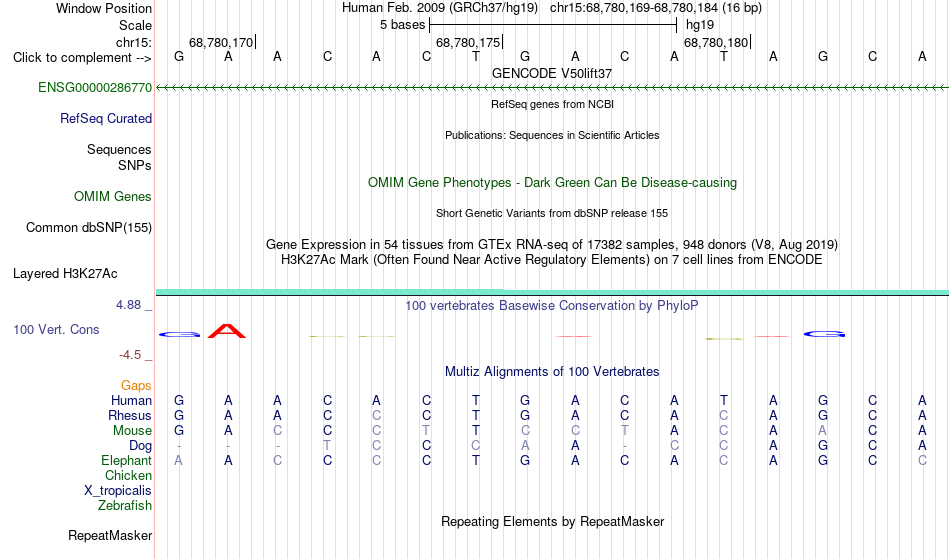The image size is (950, 559).
Task: Select the Human species row label
Action: pyautogui.click(x=131, y=401)
